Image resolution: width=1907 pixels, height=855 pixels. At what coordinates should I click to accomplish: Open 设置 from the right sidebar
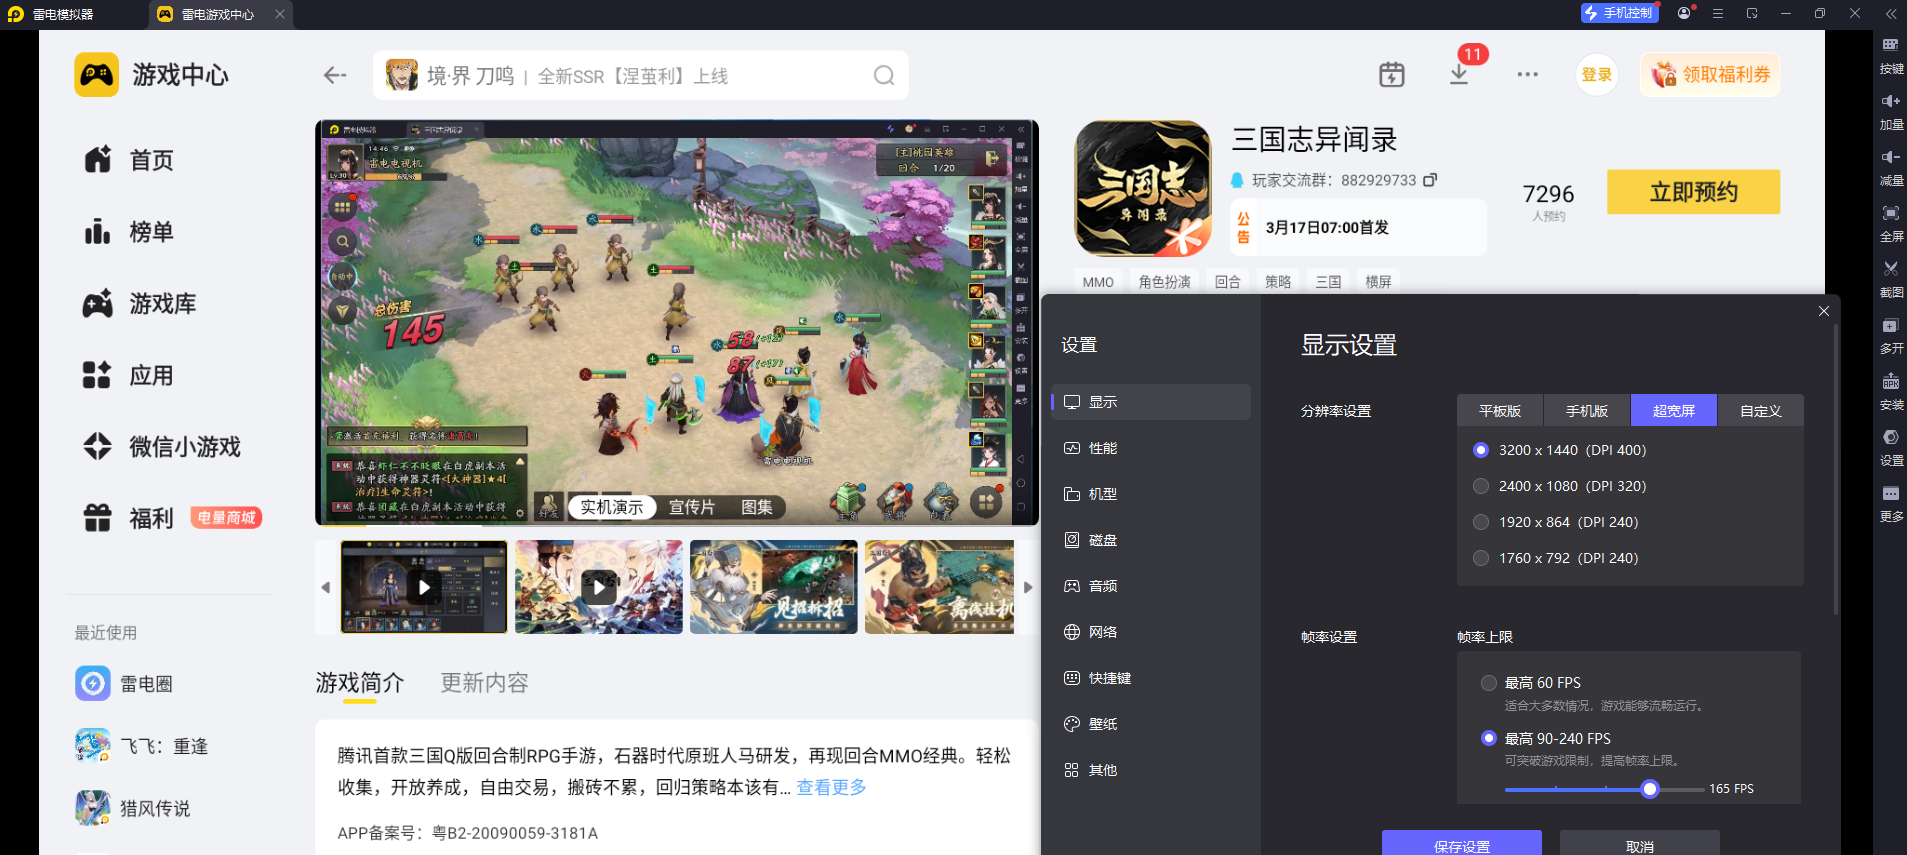1891,447
